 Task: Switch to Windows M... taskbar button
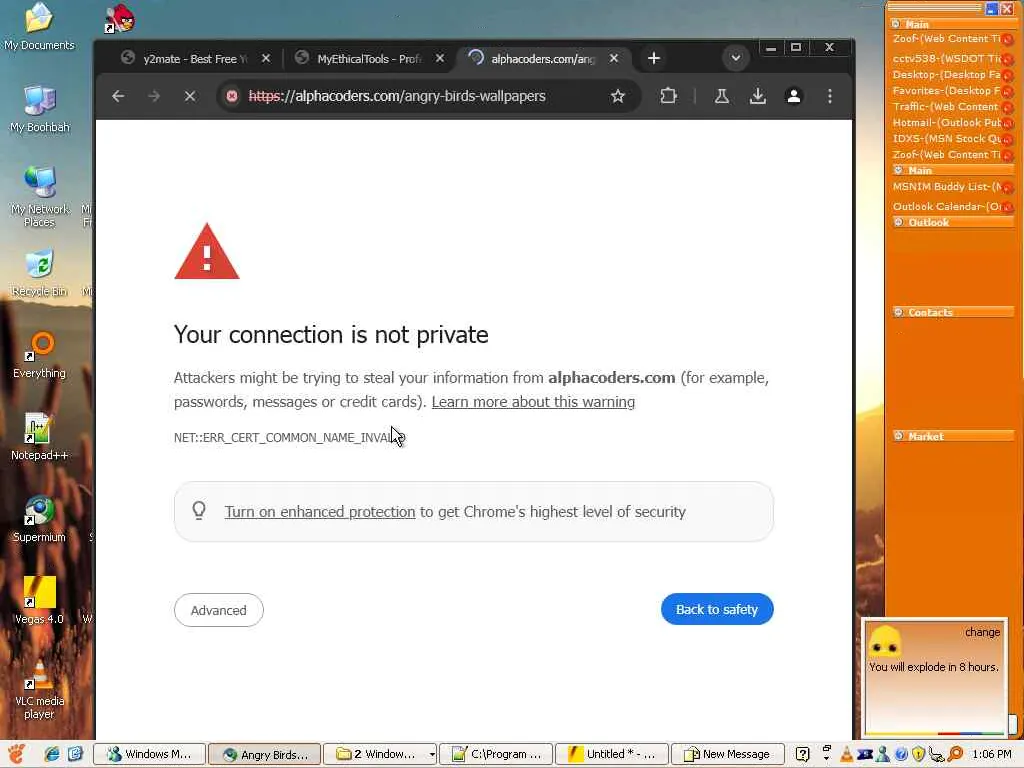(x=150, y=754)
